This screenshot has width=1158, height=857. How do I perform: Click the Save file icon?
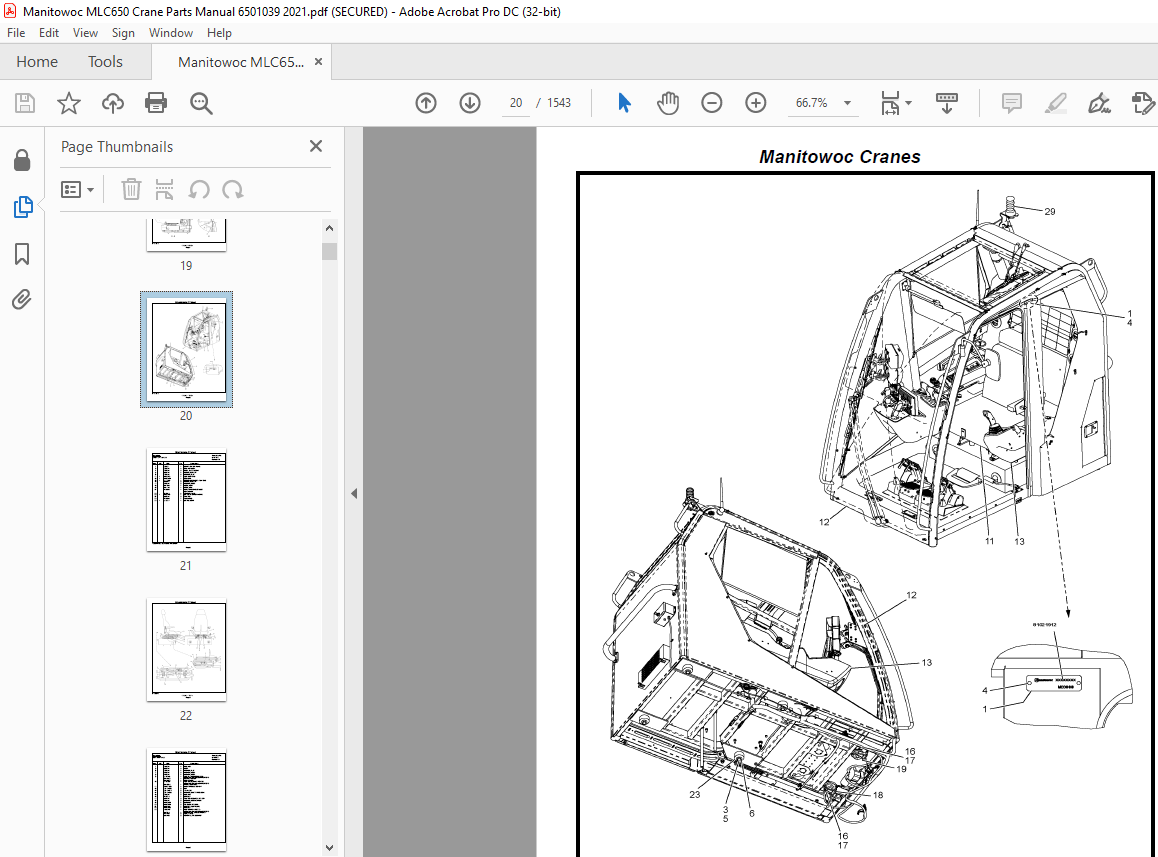coord(25,103)
